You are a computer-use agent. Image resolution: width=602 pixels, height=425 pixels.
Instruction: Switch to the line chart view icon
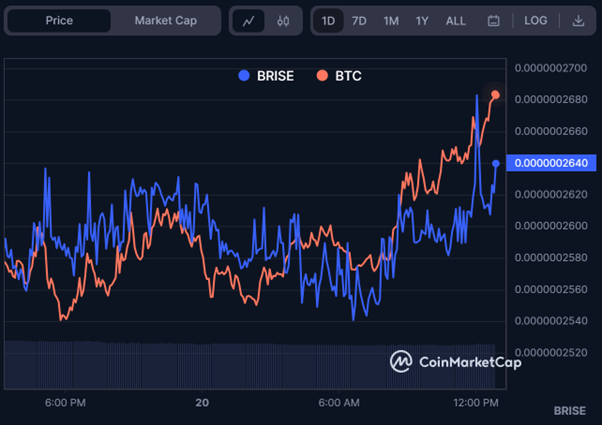coord(248,20)
